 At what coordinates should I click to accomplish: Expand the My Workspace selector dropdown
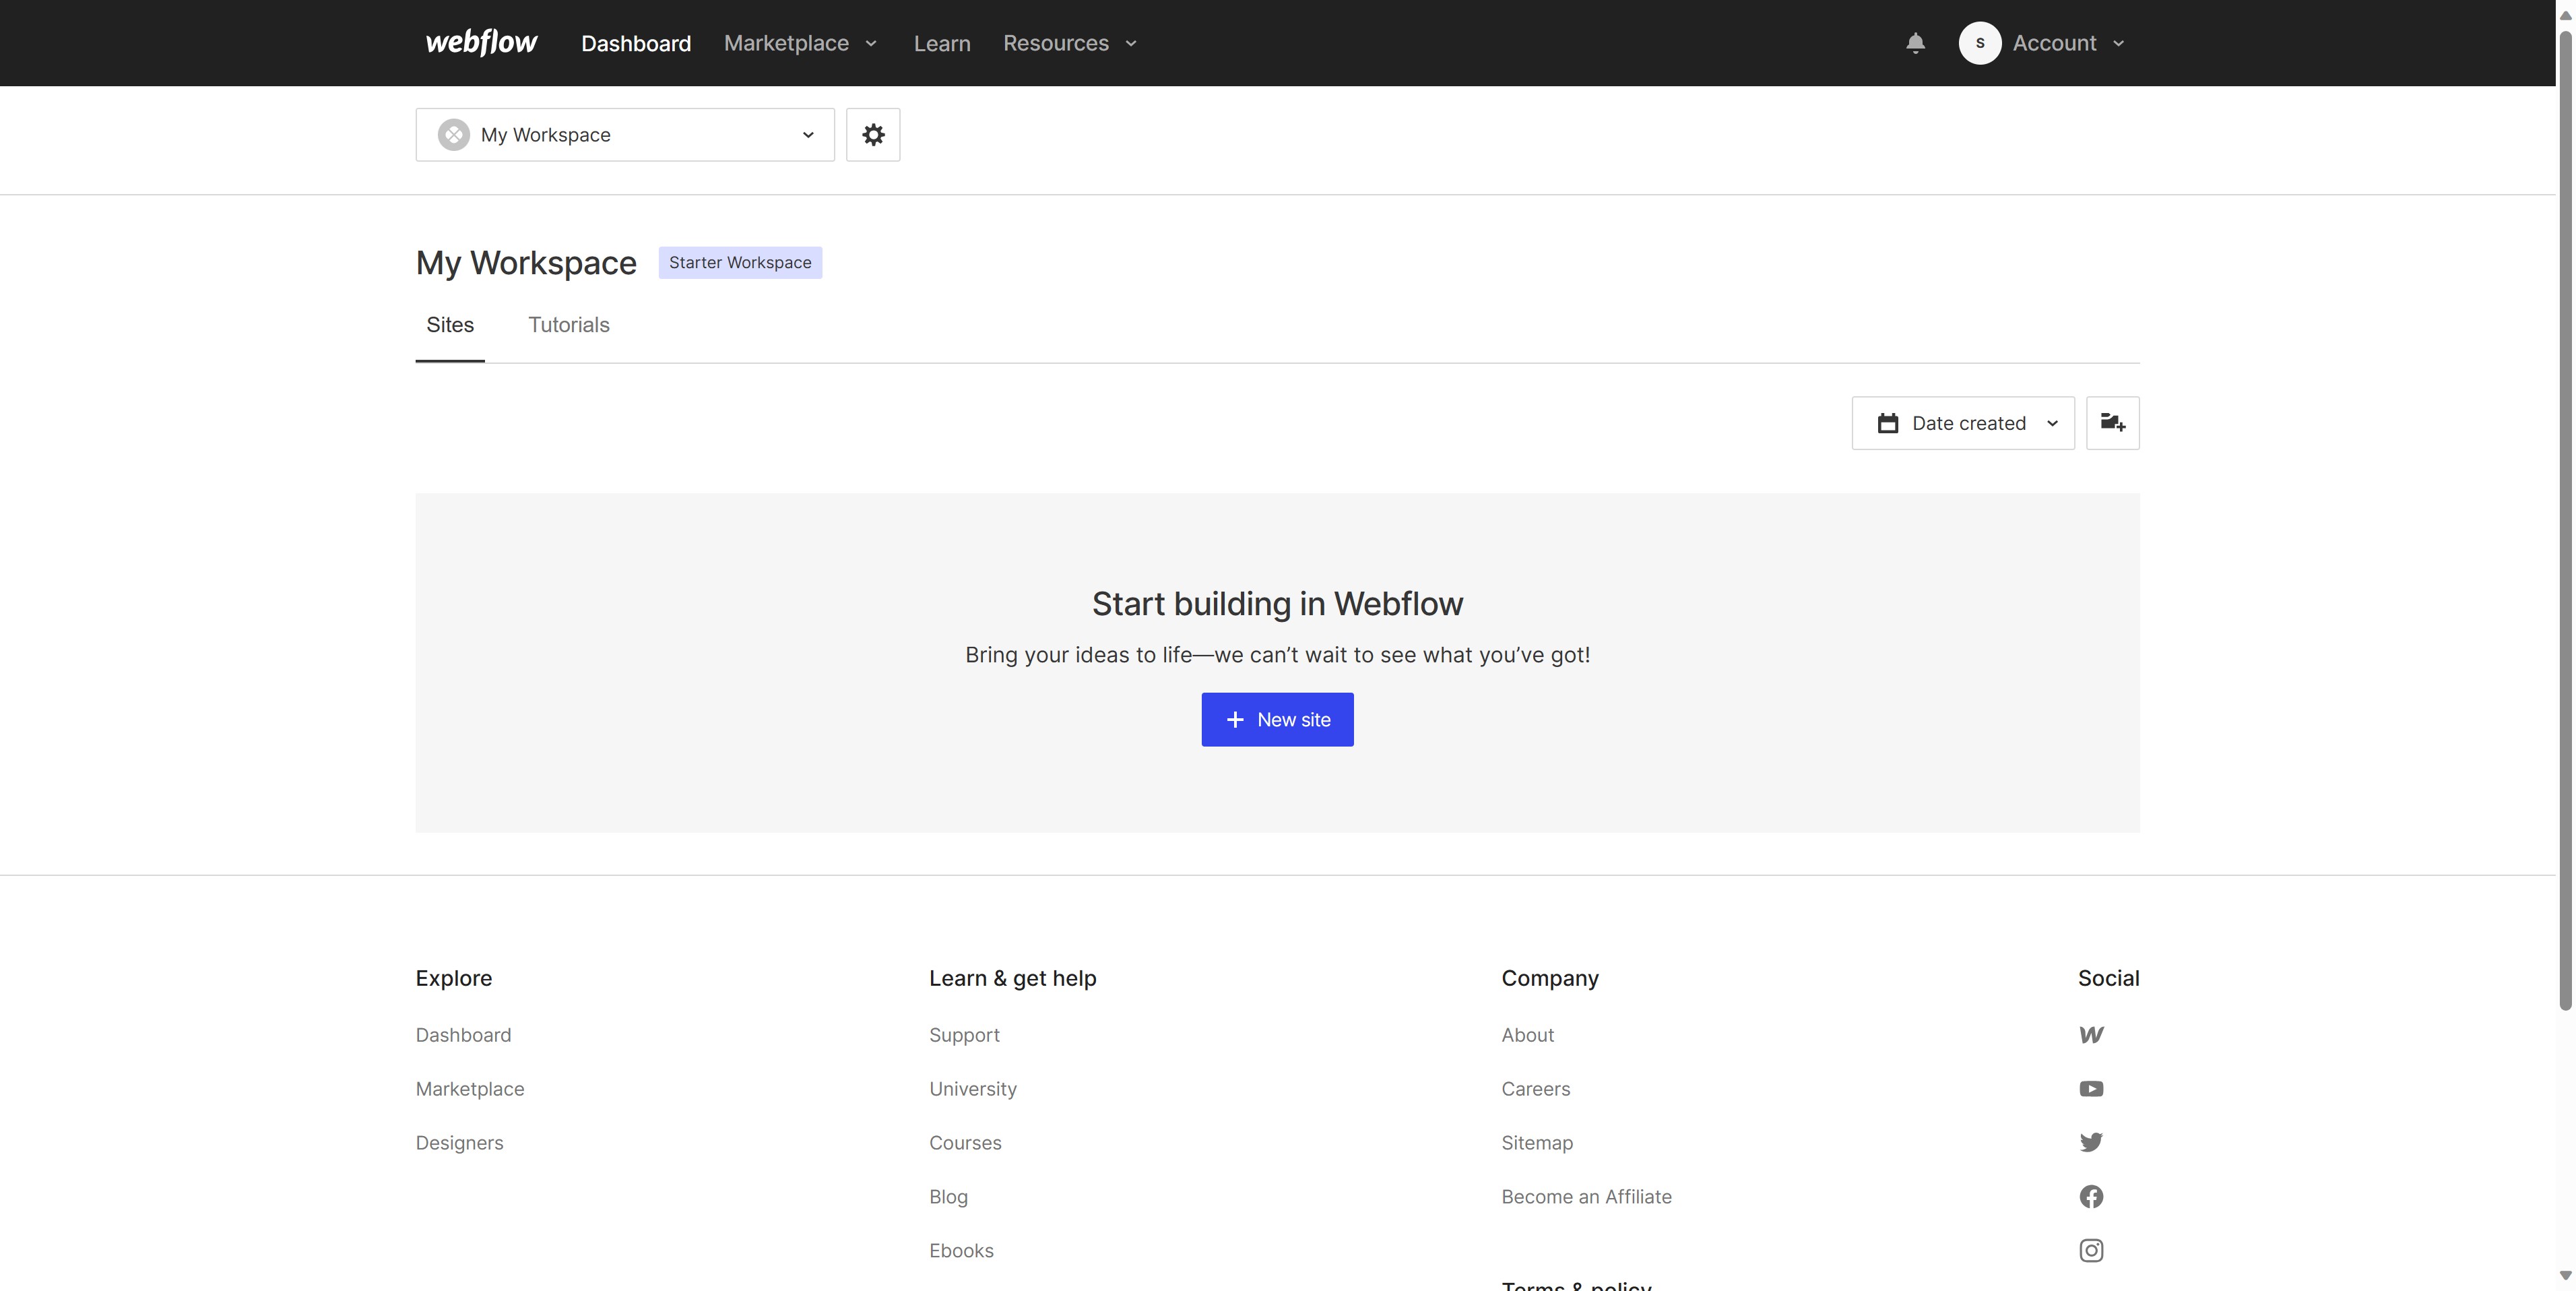pyautogui.click(x=625, y=135)
